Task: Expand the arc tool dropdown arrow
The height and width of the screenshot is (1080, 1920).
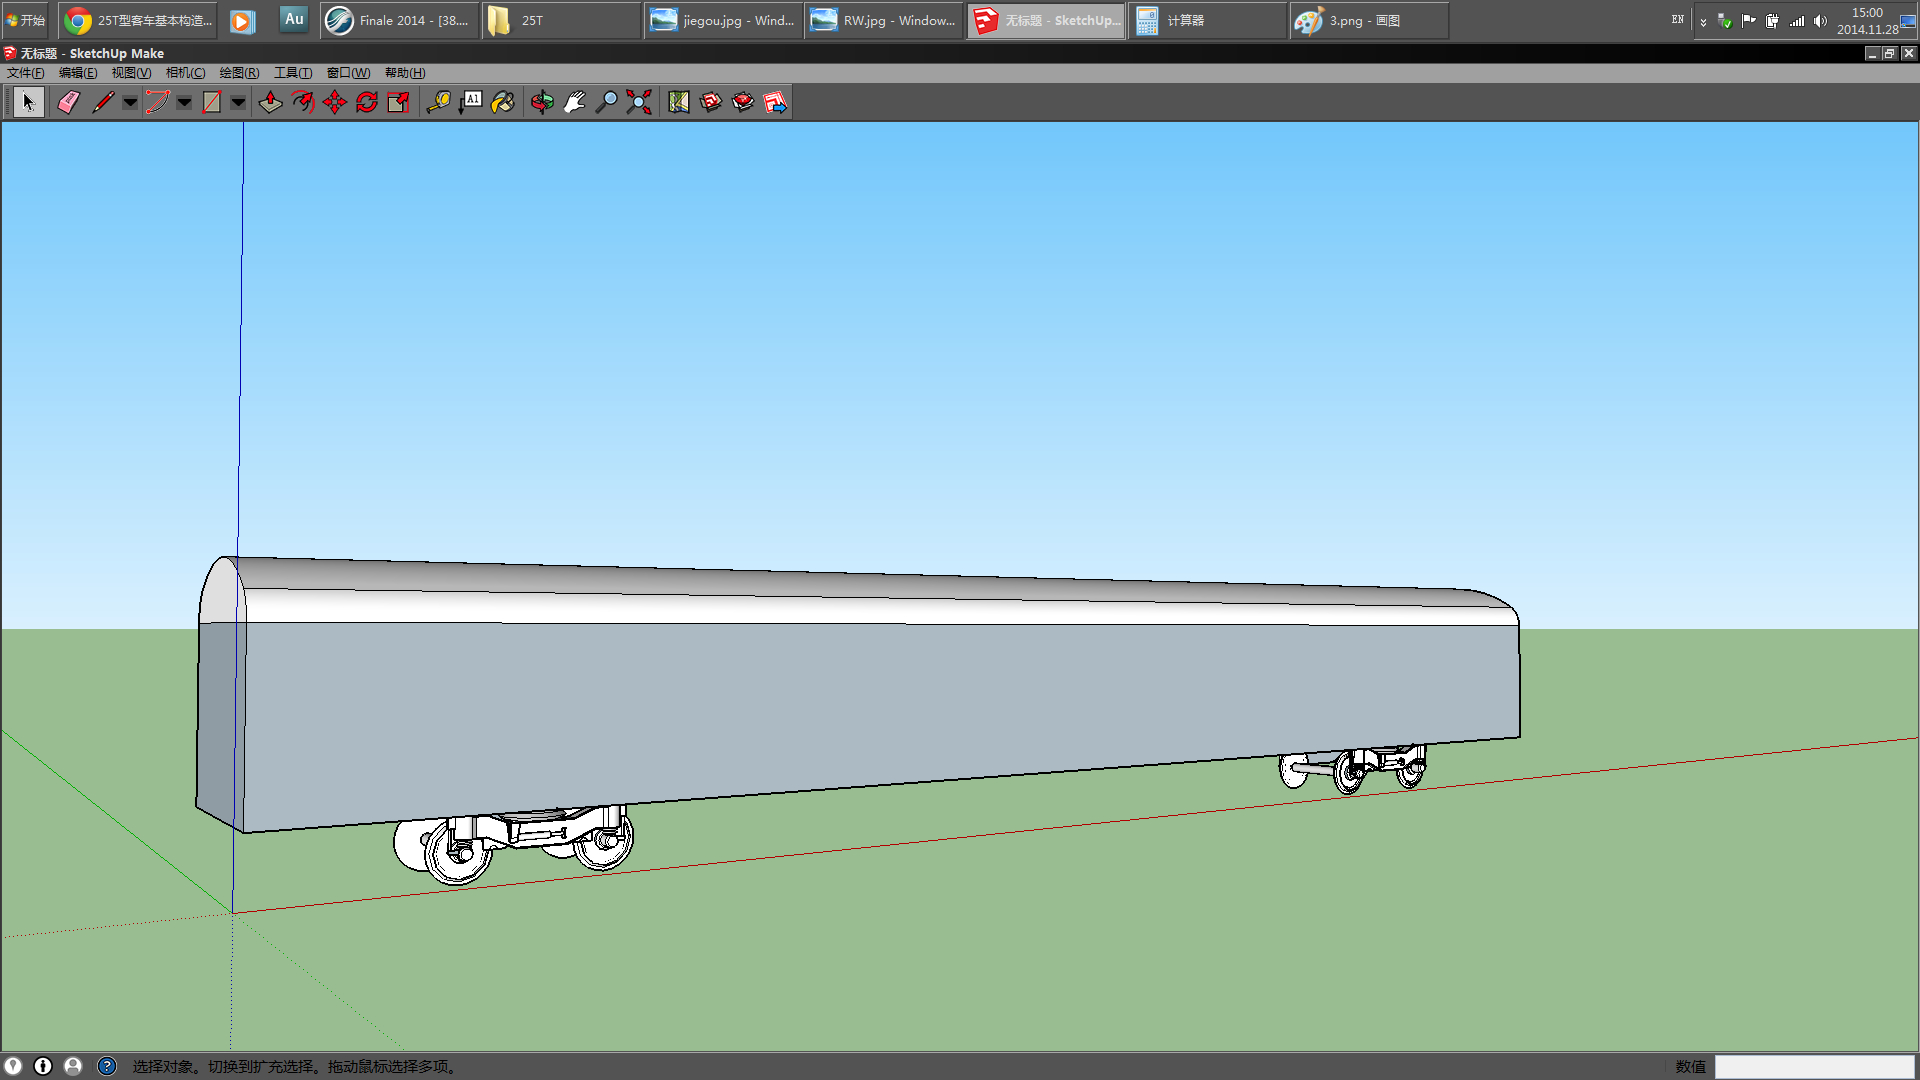Action: (184, 102)
